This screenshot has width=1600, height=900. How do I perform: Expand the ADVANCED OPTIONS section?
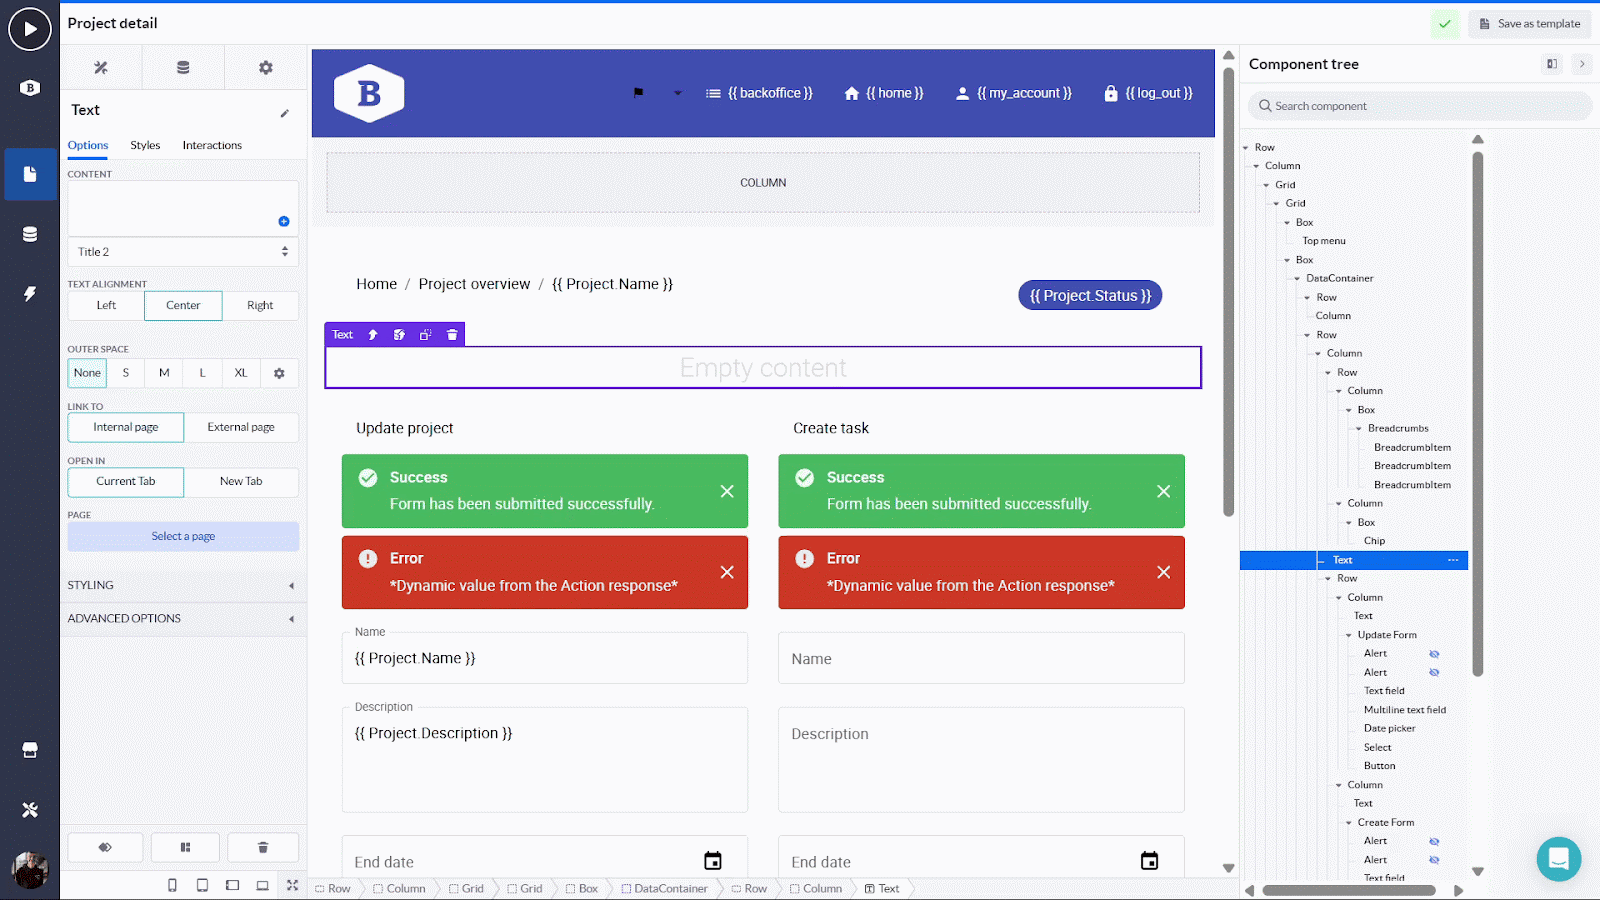point(183,619)
